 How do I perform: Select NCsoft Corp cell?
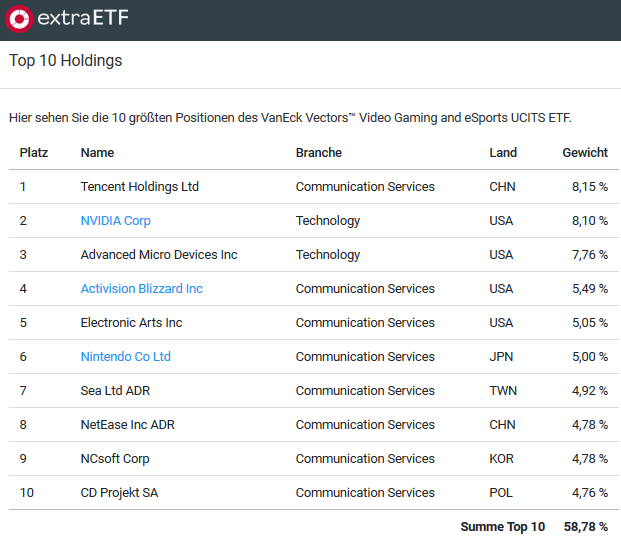pos(115,459)
